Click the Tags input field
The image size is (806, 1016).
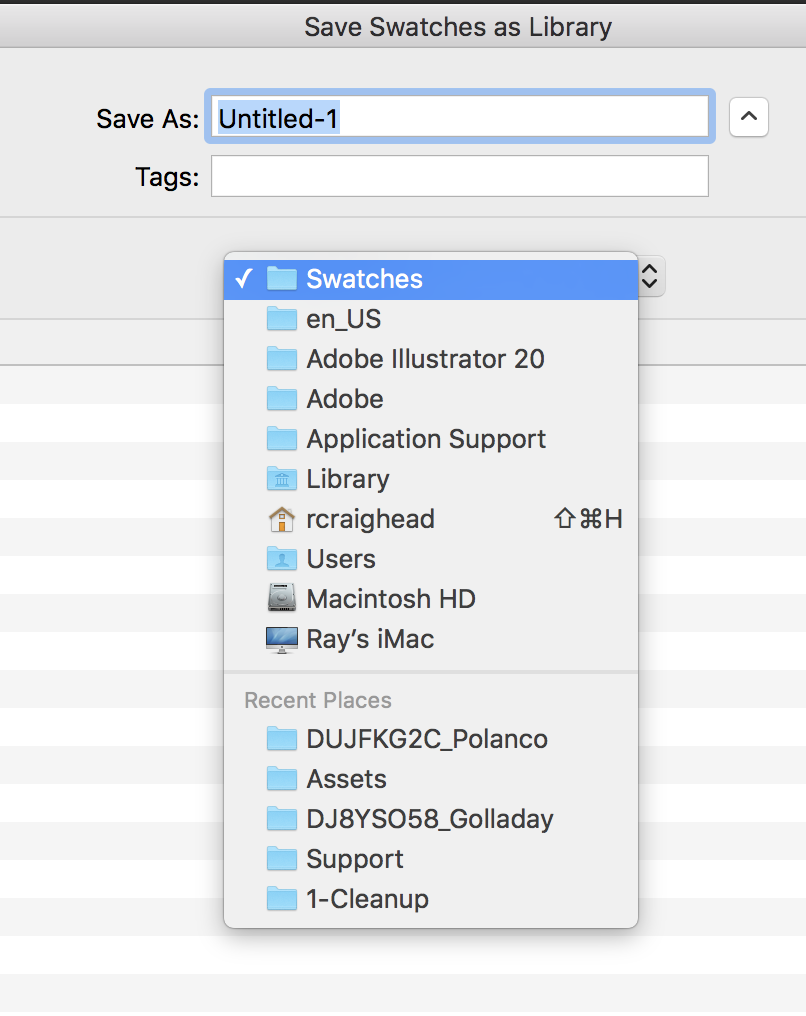(x=459, y=177)
